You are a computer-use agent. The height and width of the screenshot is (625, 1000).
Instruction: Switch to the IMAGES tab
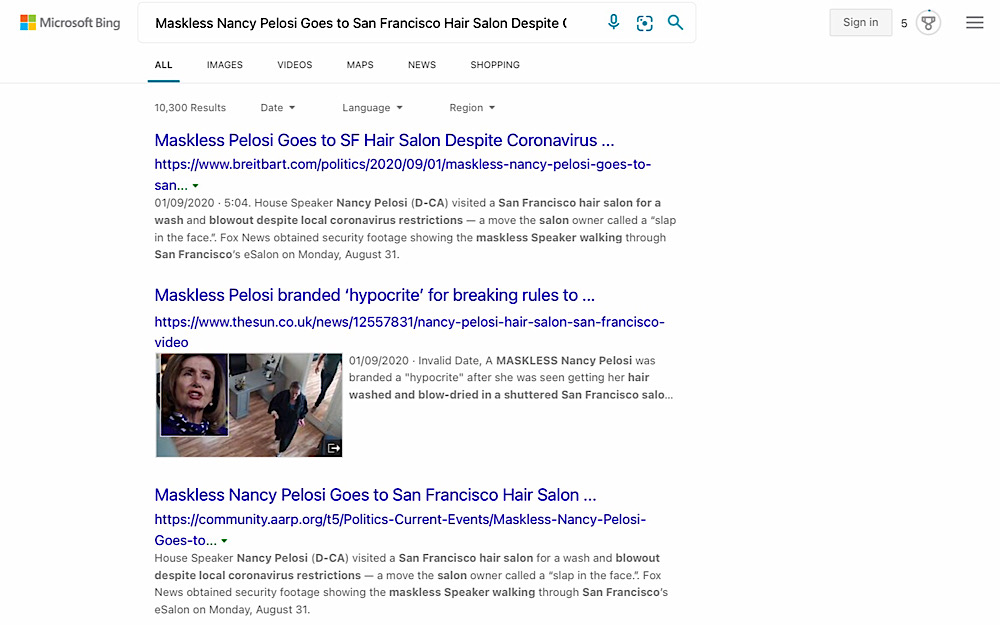point(224,65)
